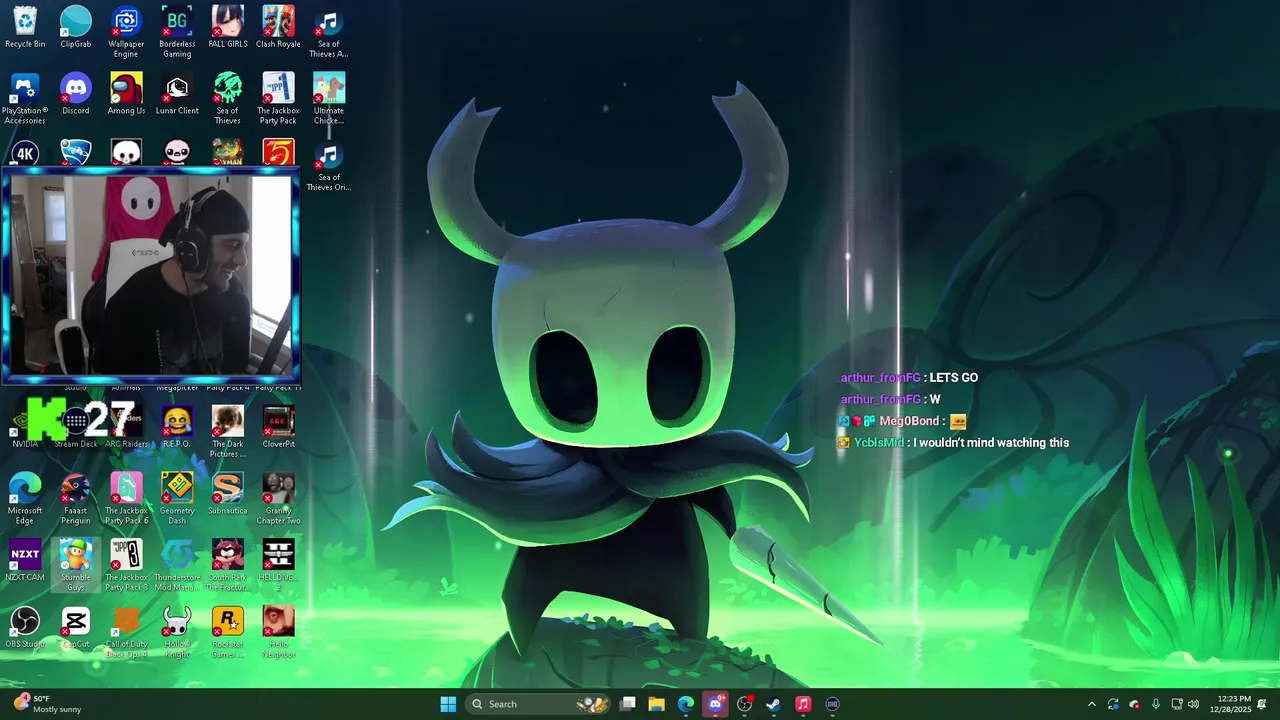Open the Hollow Knight desktop icon

[177, 632]
